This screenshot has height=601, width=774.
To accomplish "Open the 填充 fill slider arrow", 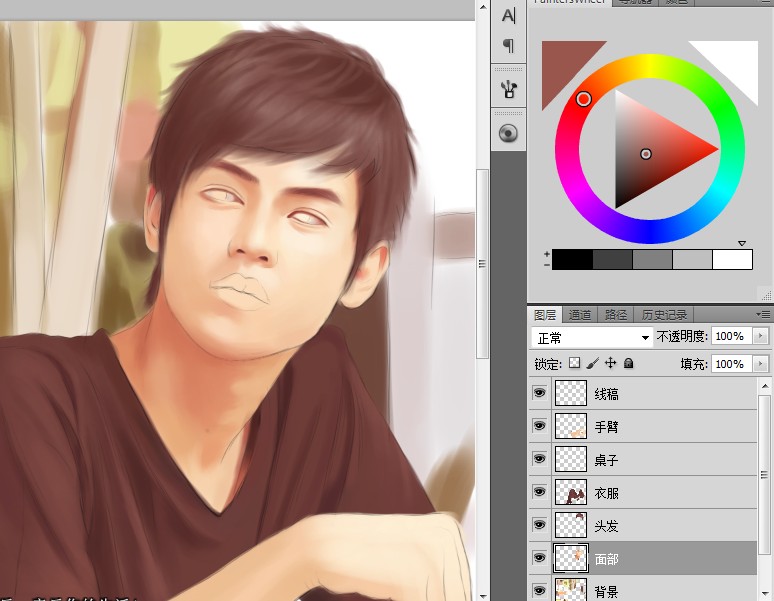I will click(760, 364).
